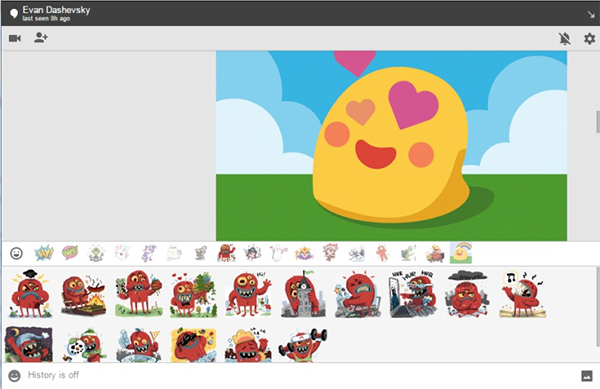Send the monster with foam finger sticker
This screenshot has width=600, height=389.
pos(139,344)
